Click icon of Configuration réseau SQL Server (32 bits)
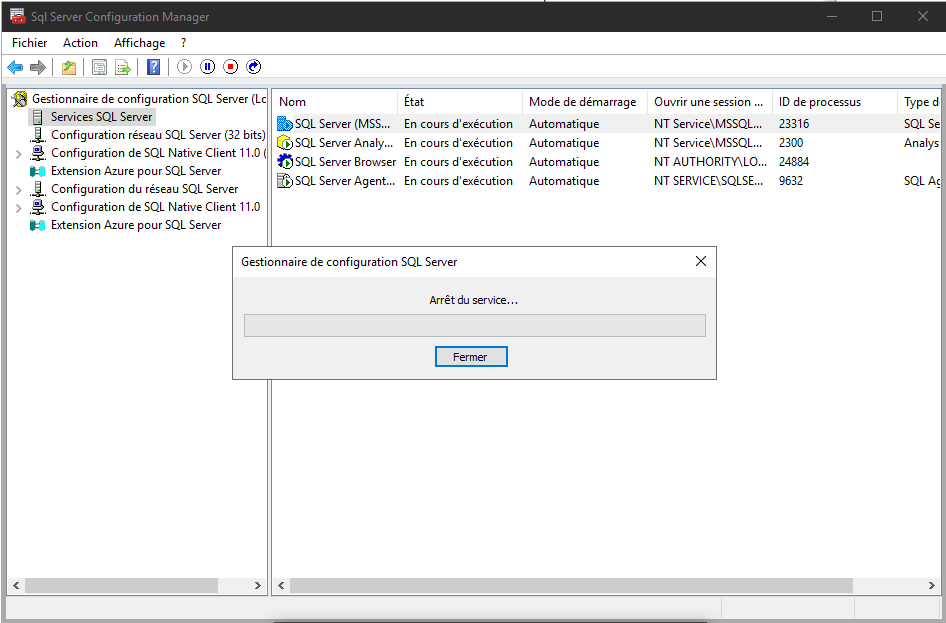 [x=38, y=135]
